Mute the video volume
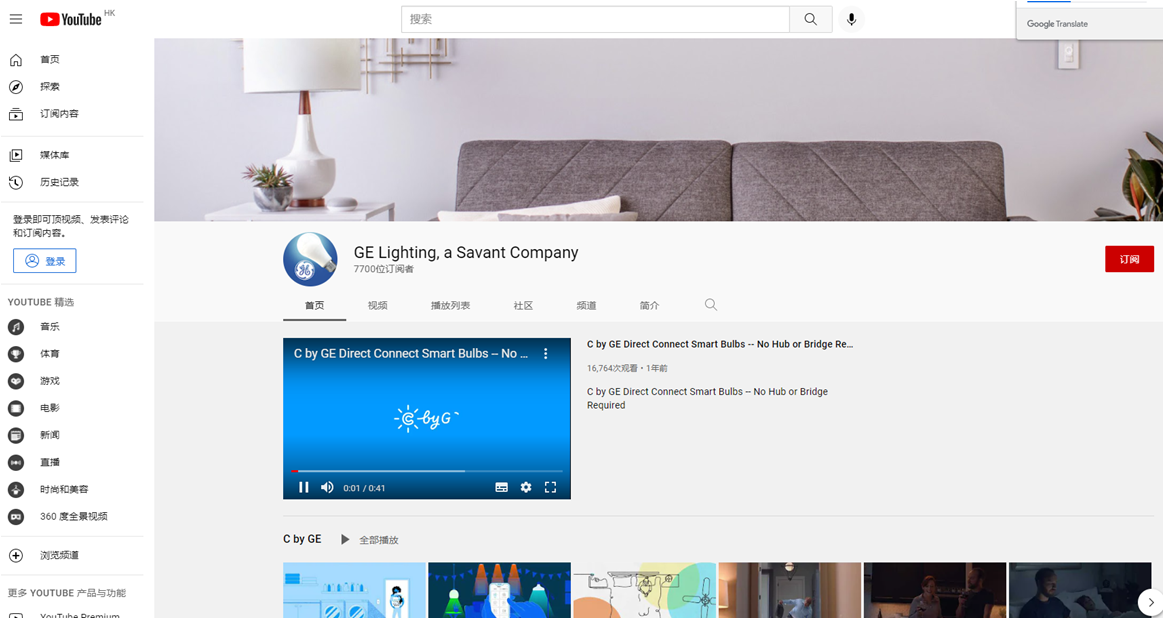 (327, 487)
